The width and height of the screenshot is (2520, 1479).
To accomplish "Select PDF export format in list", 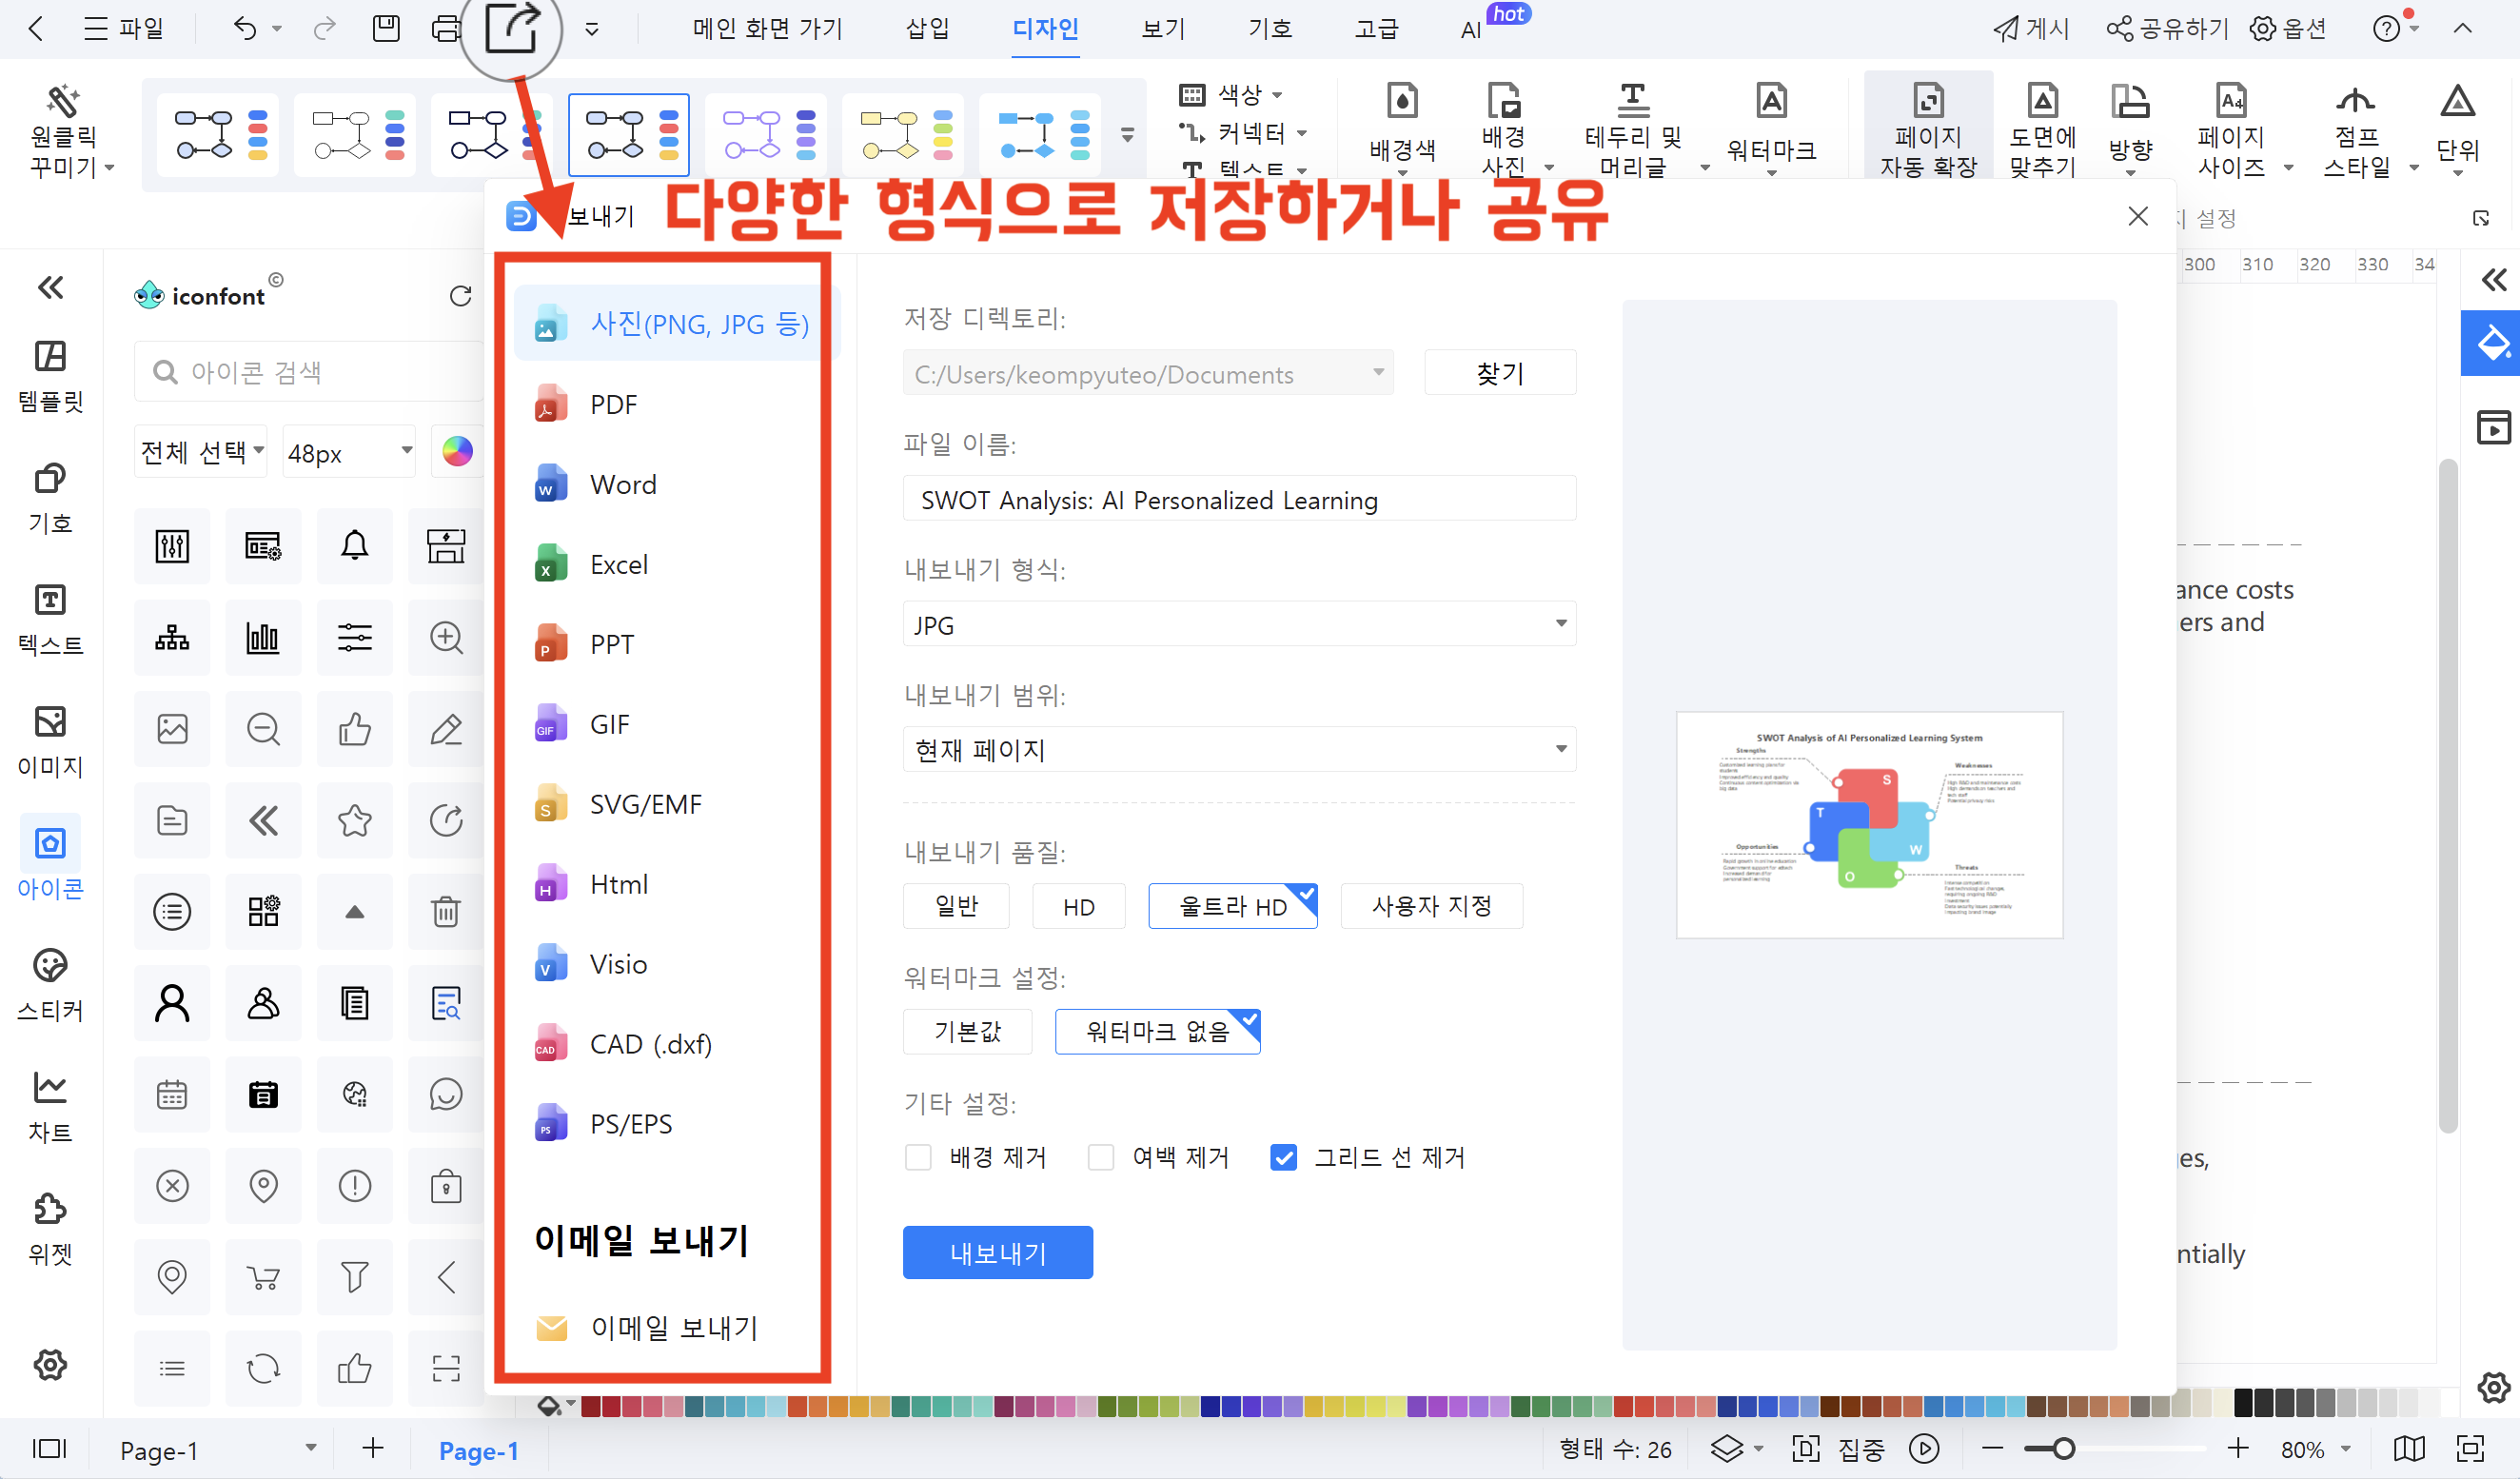I will [x=613, y=405].
